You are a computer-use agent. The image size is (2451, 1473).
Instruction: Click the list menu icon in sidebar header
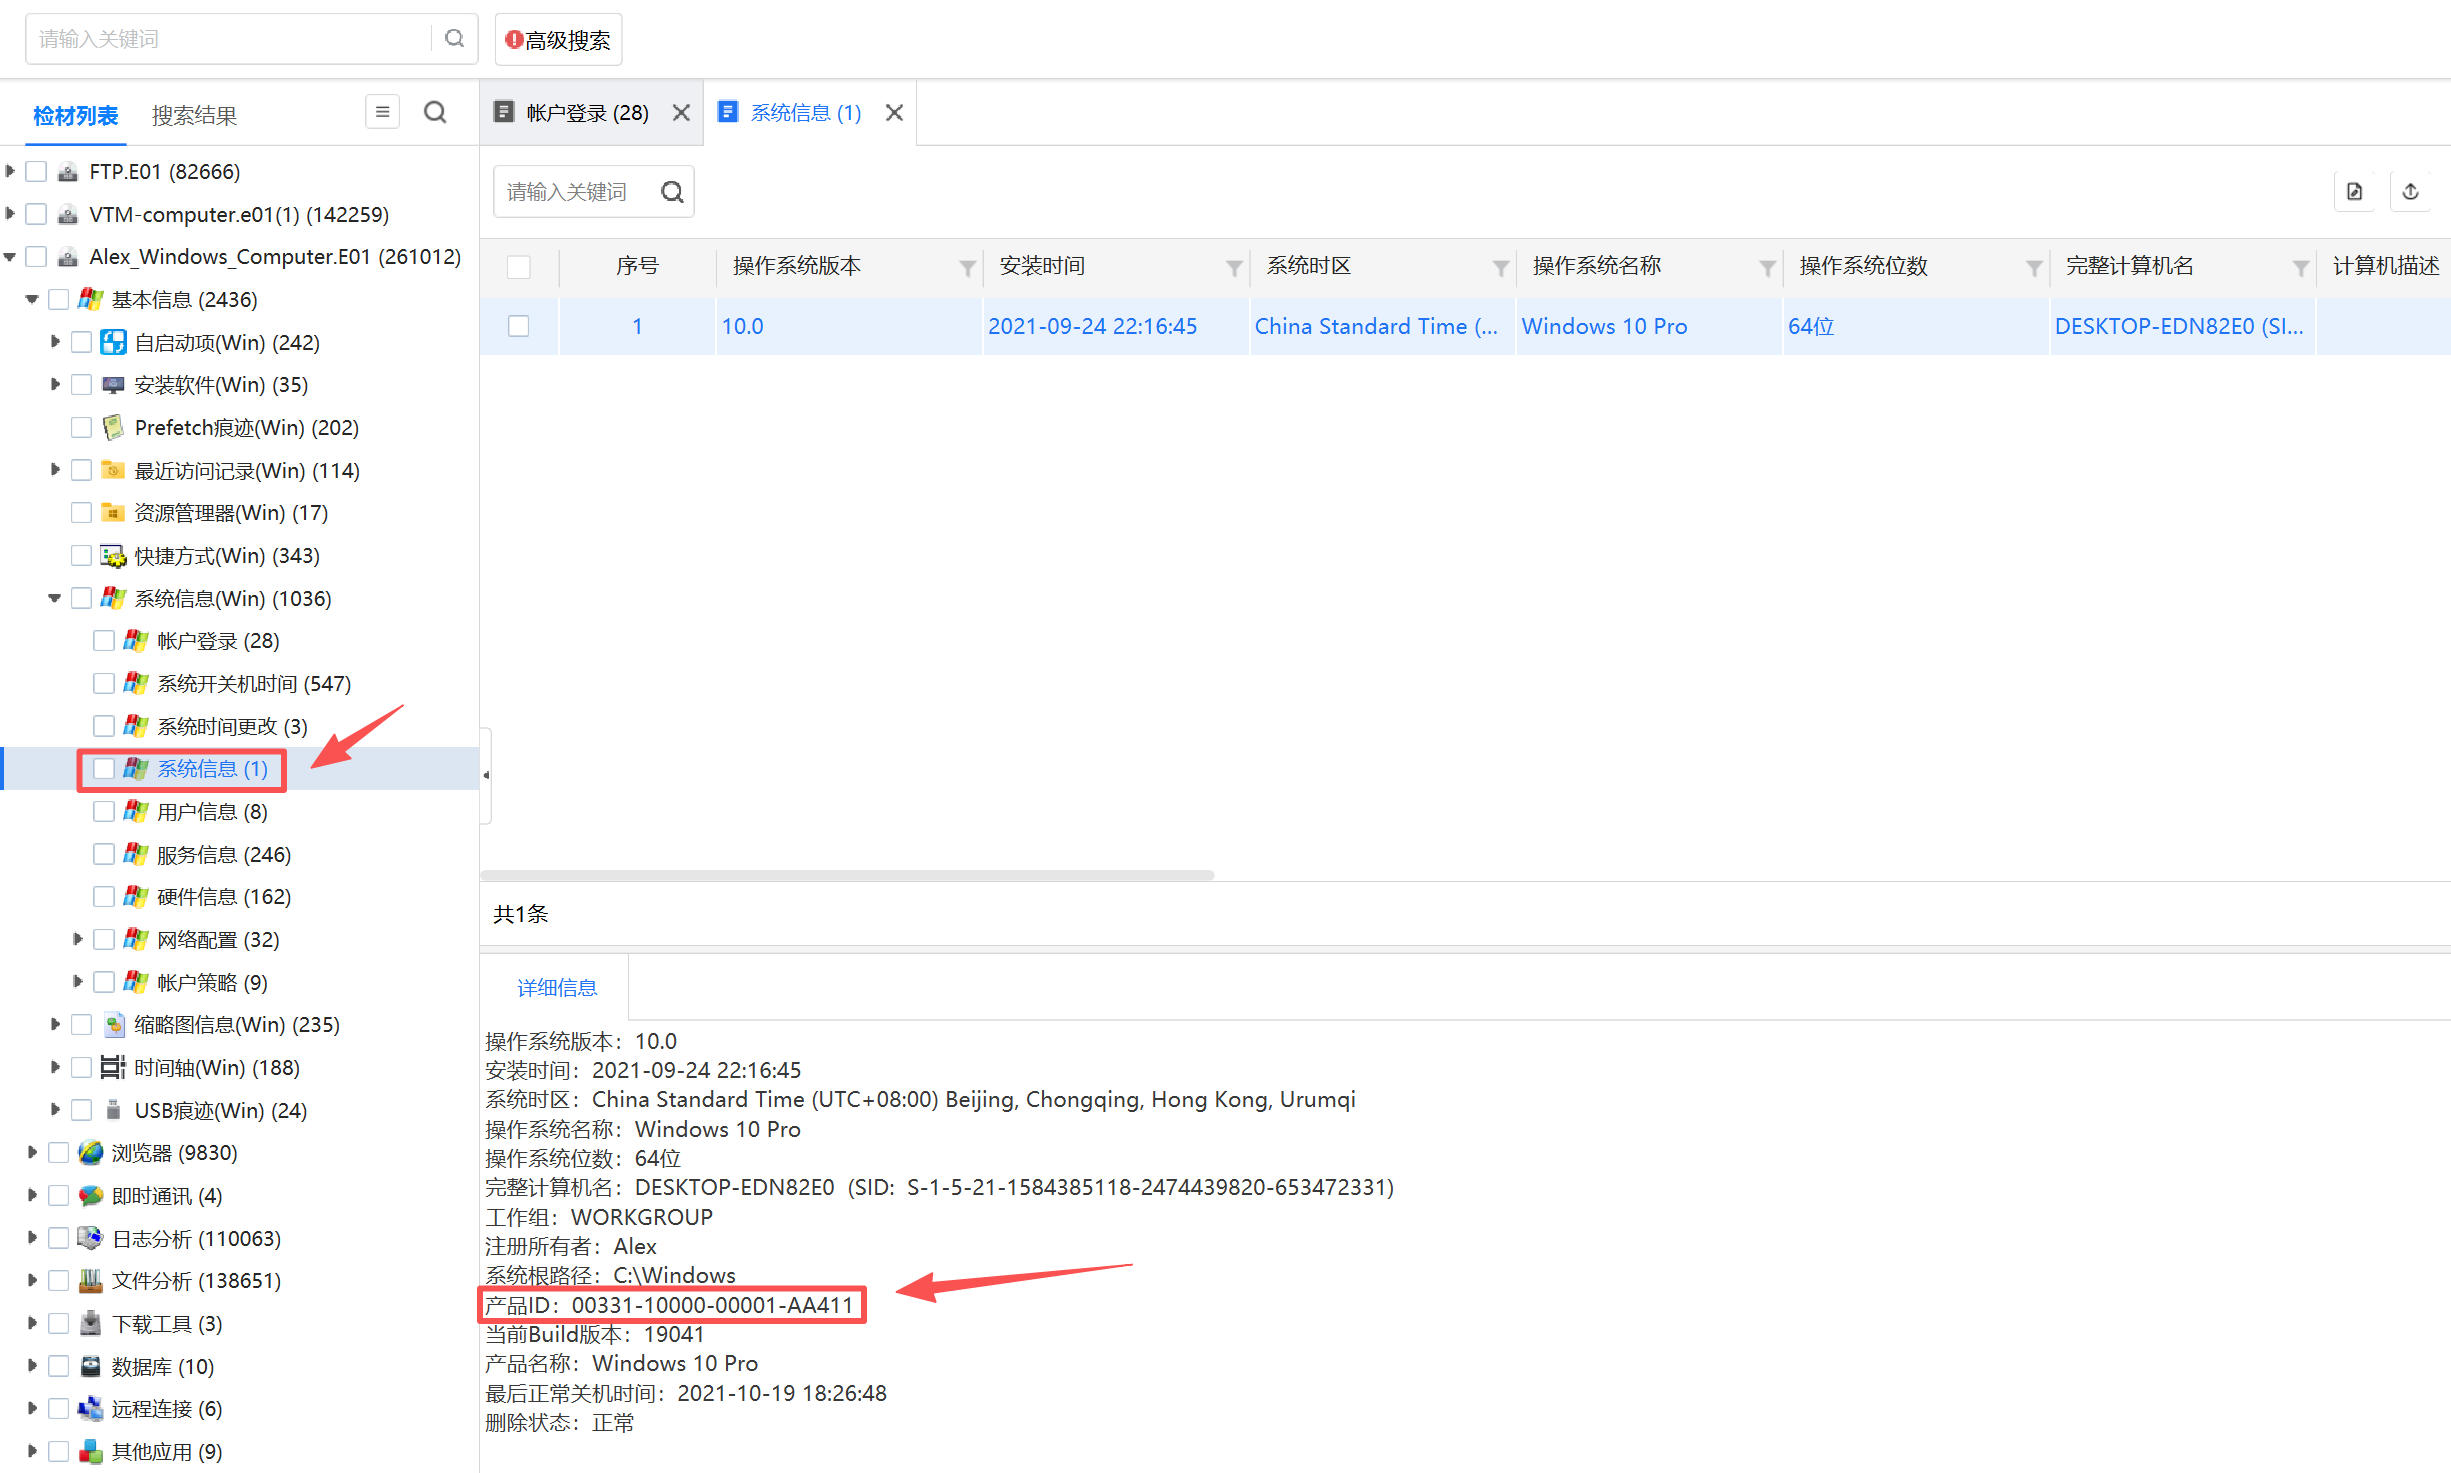(382, 112)
